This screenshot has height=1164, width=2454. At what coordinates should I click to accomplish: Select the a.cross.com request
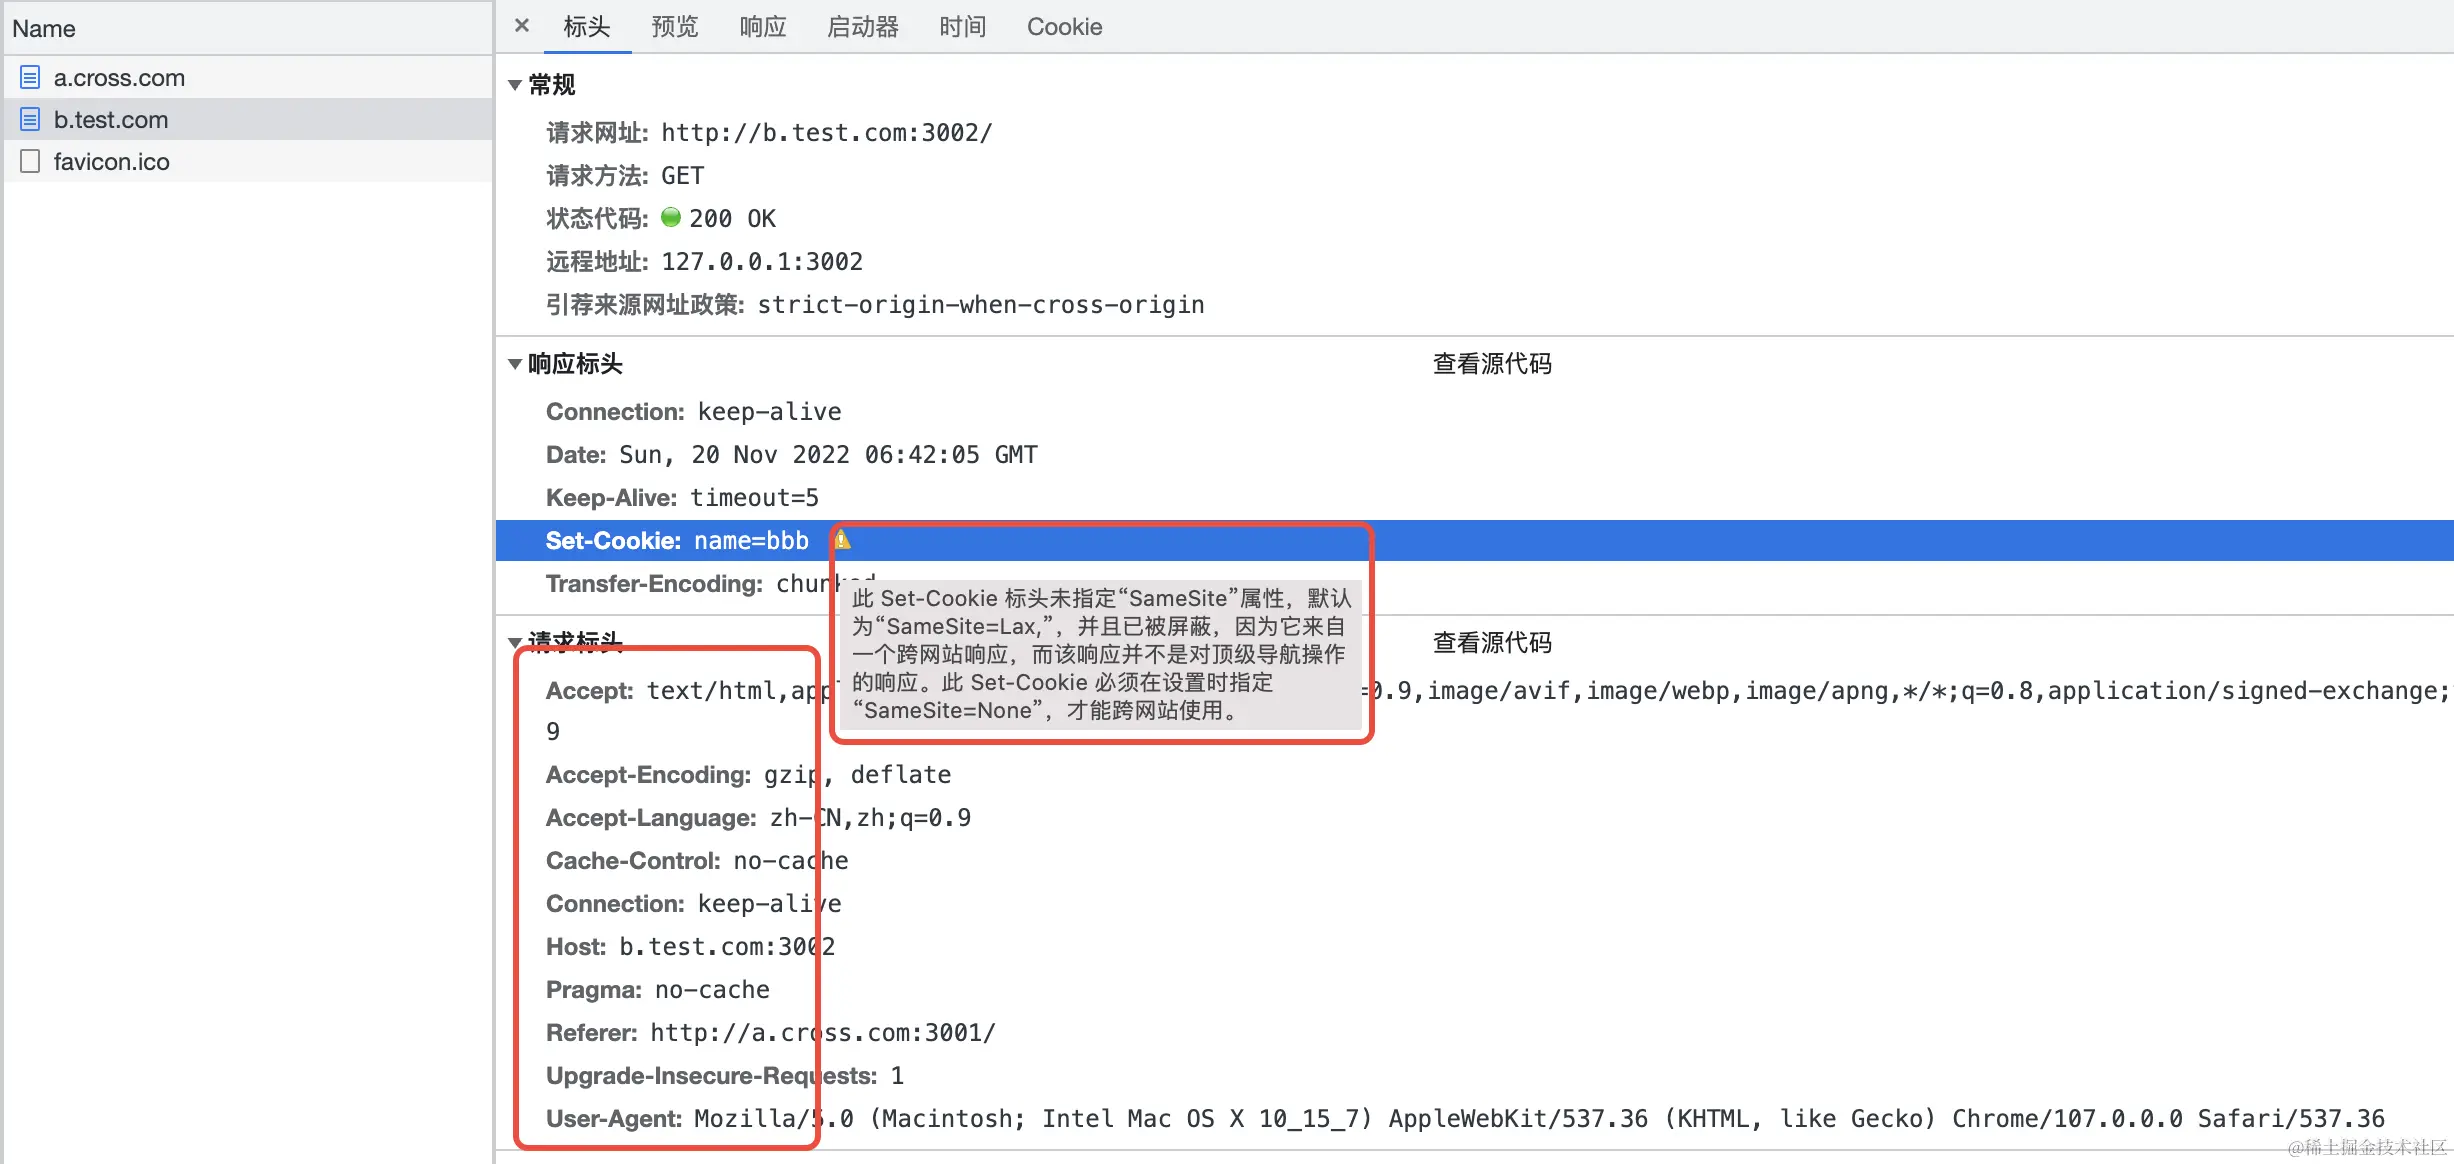pyautogui.click(x=120, y=78)
